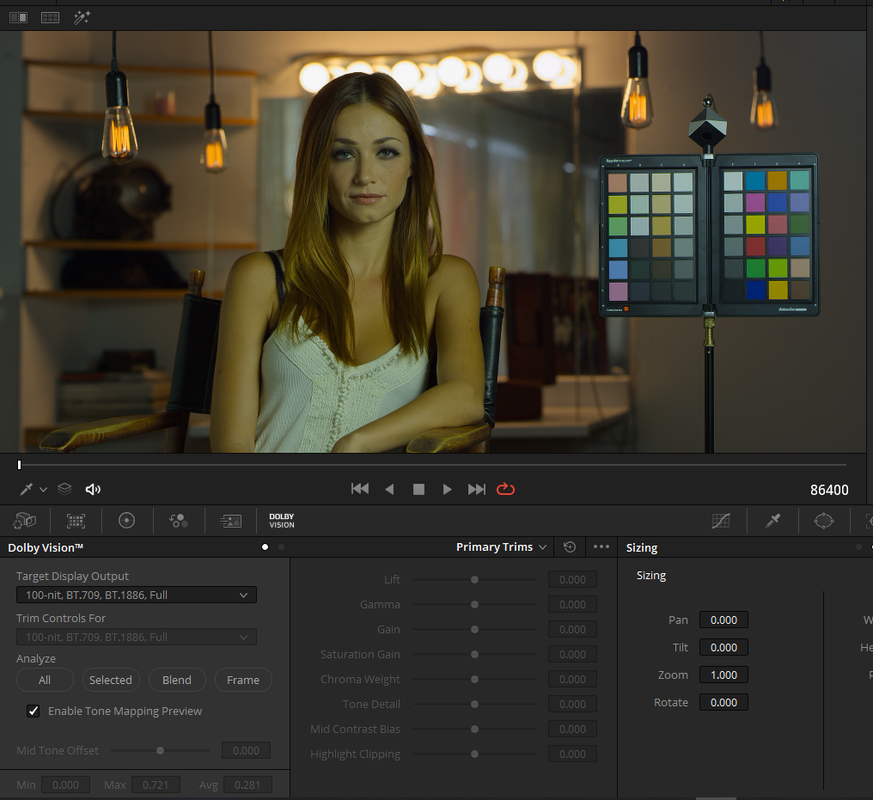Open the Camera Raw palette
The height and width of the screenshot is (800, 873).
tap(24, 521)
